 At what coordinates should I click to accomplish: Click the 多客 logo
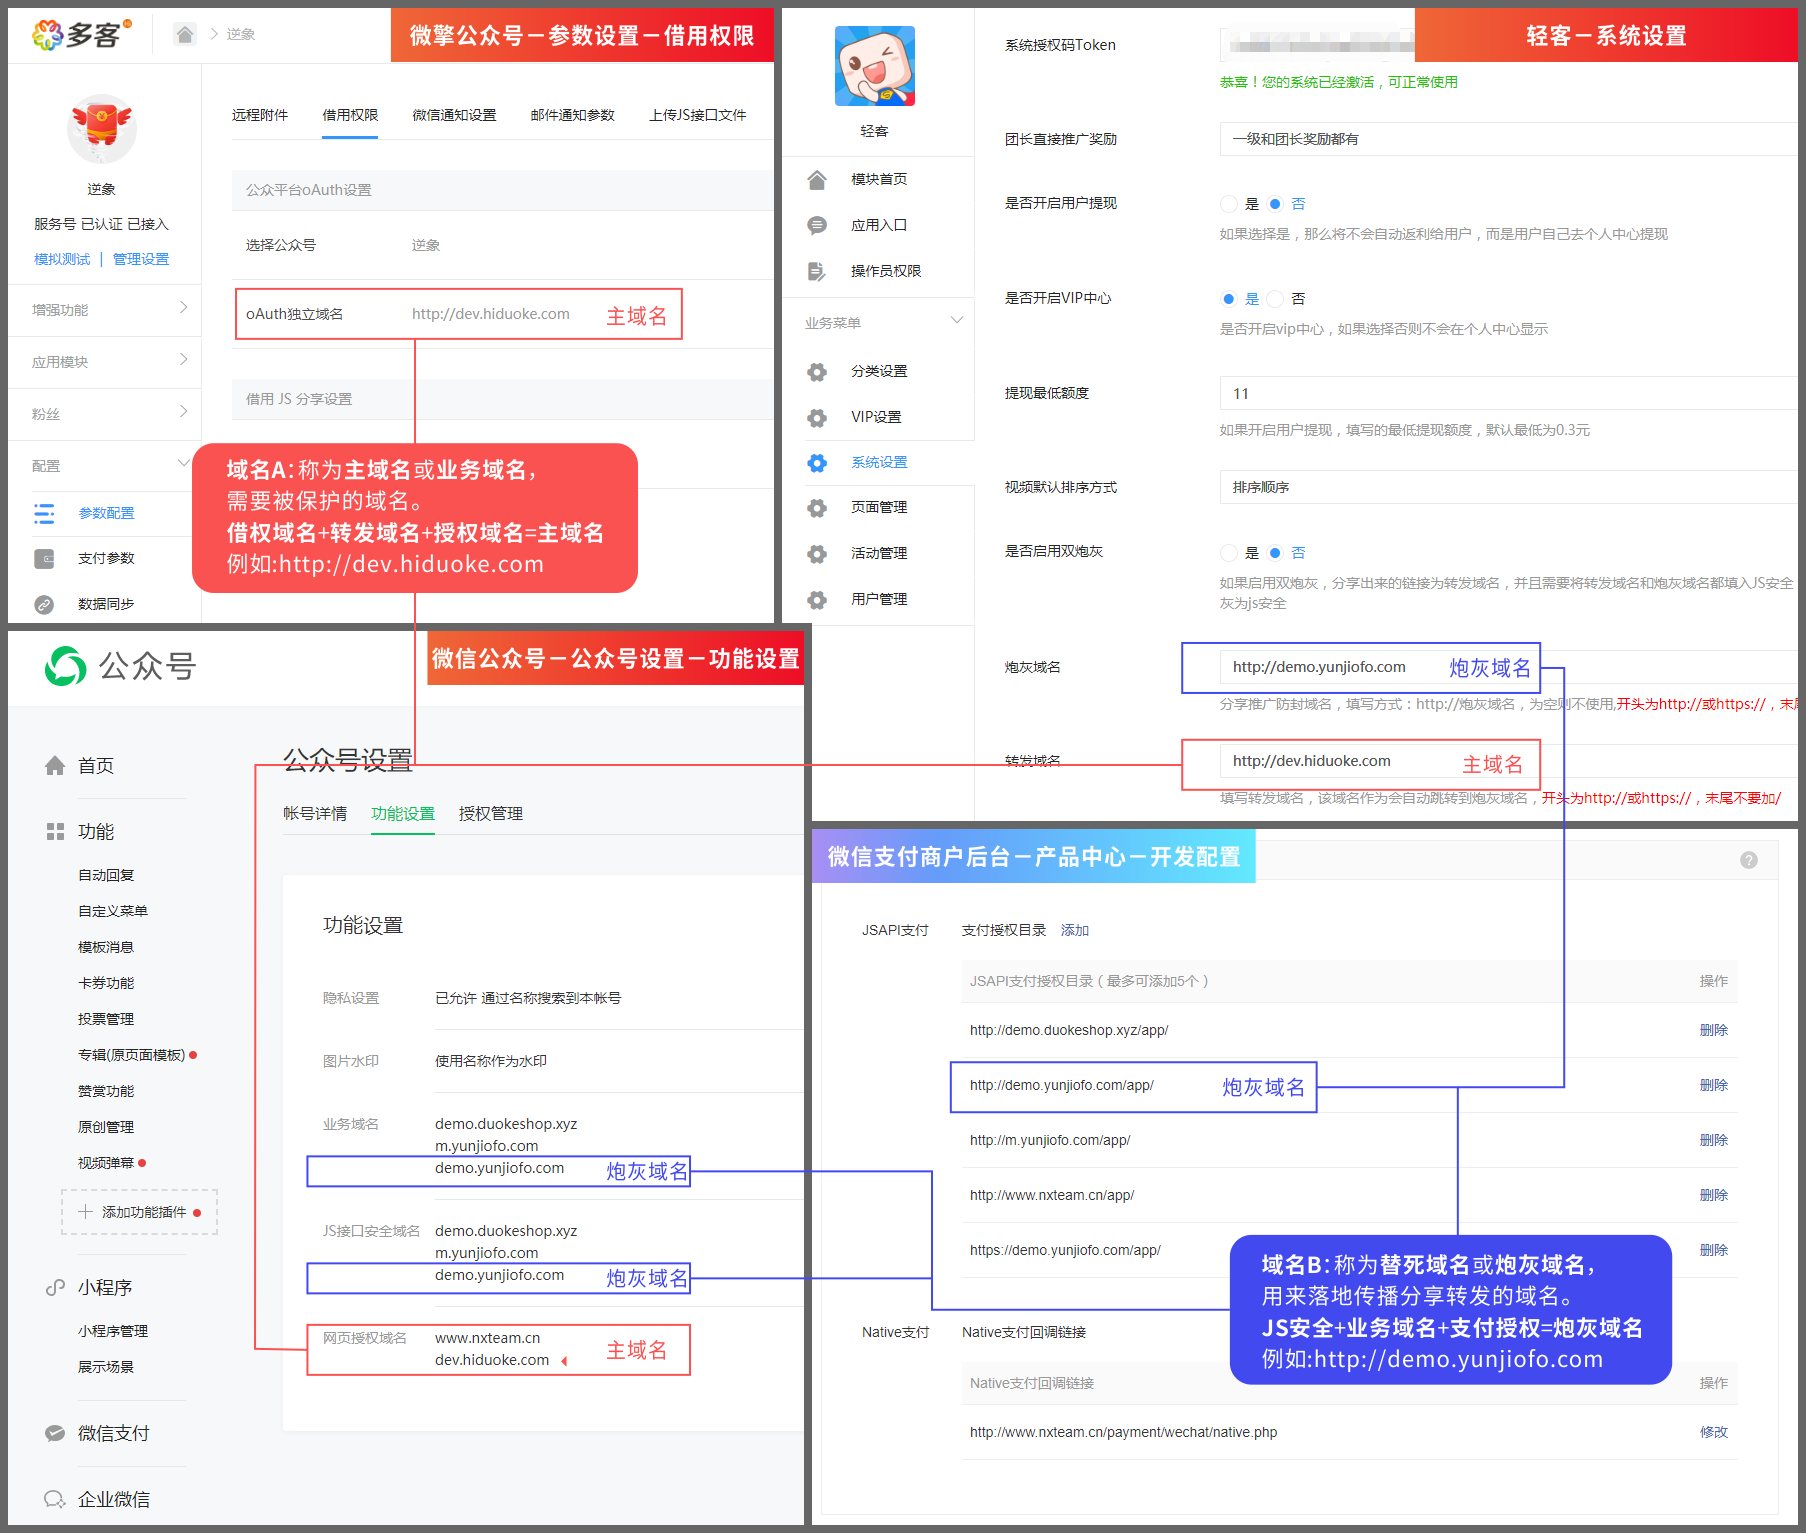(81, 35)
